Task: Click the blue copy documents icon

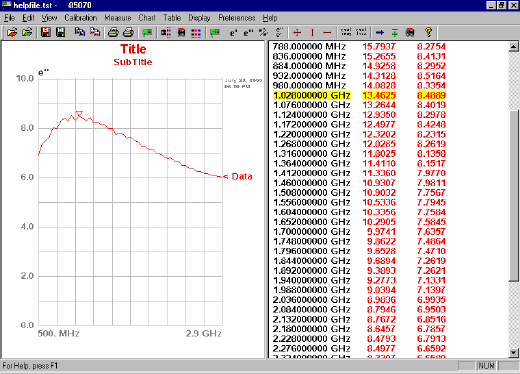Action: point(79,32)
